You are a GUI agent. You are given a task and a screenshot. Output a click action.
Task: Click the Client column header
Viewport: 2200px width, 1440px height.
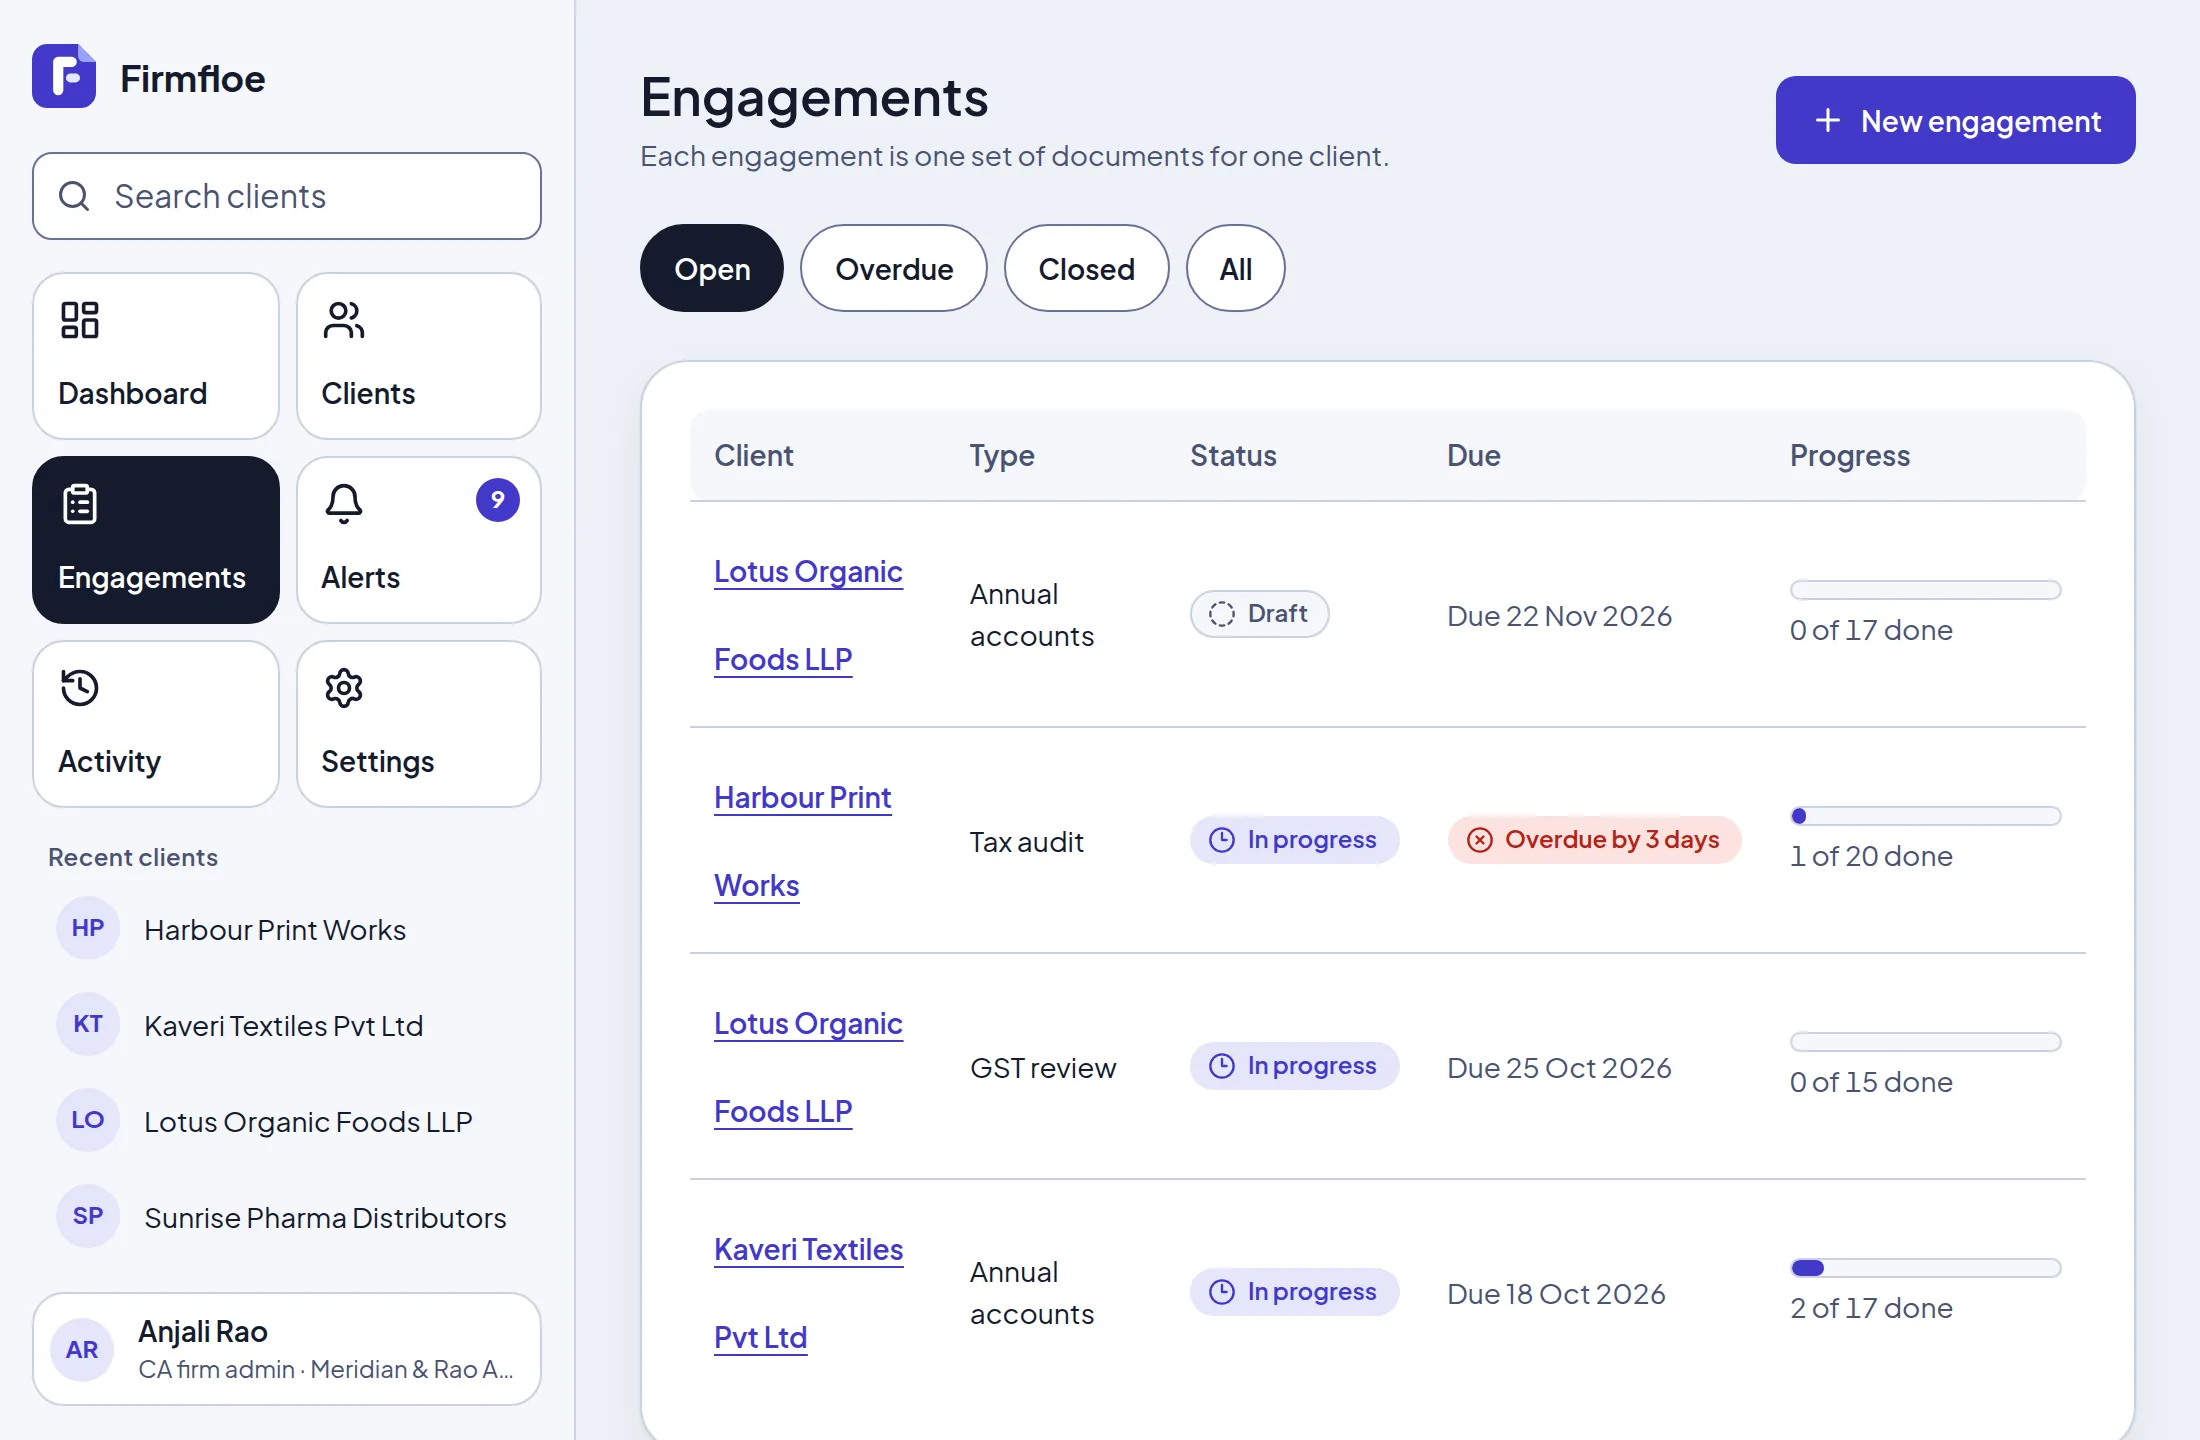coord(753,455)
